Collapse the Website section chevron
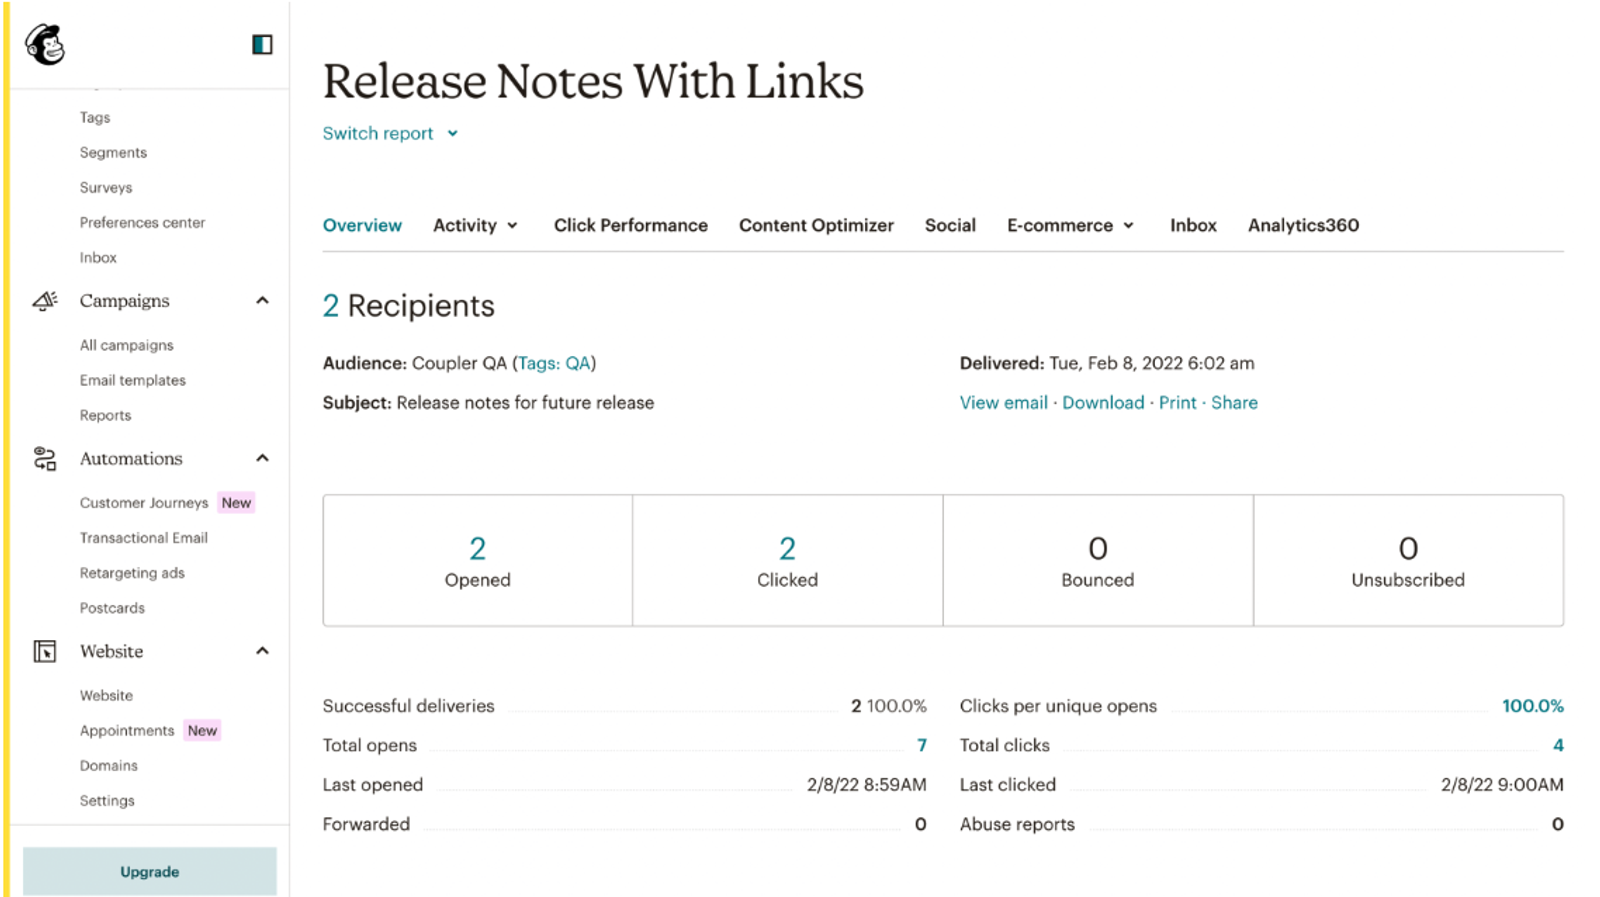This screenshot has width=1600, height=897. [262, 652]
